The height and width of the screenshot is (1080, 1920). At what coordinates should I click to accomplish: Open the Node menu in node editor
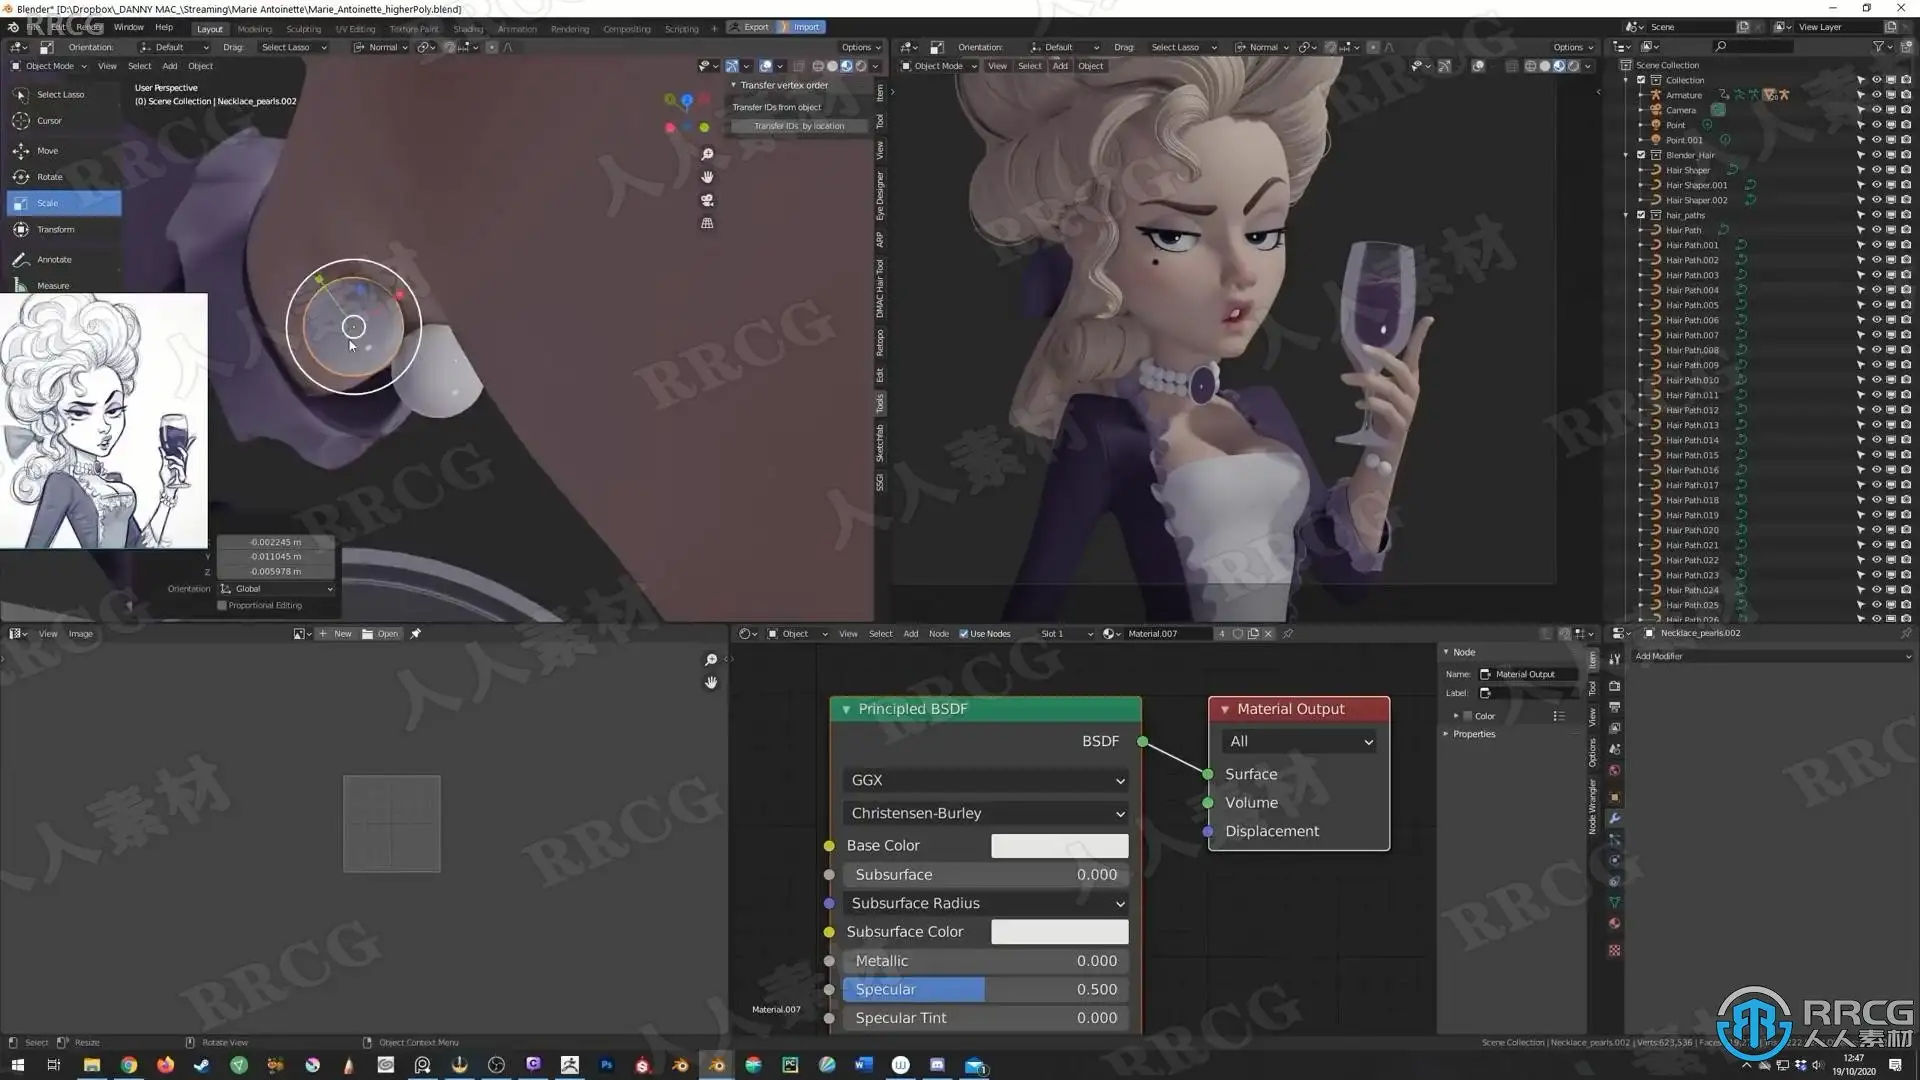tap(939, 634)
